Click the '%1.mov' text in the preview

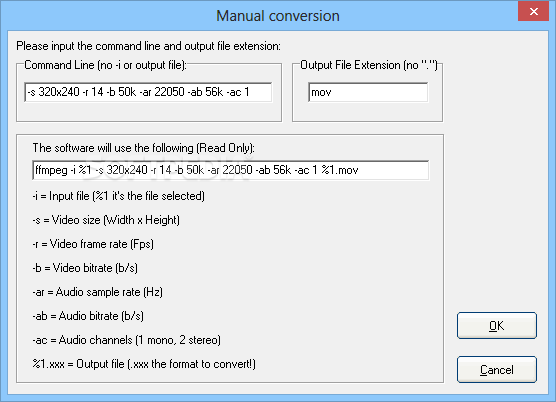[x=340, y=170]
